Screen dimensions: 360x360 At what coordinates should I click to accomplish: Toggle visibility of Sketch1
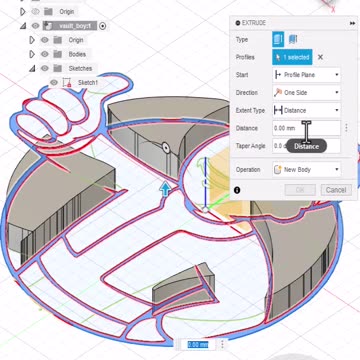(54, 82)
